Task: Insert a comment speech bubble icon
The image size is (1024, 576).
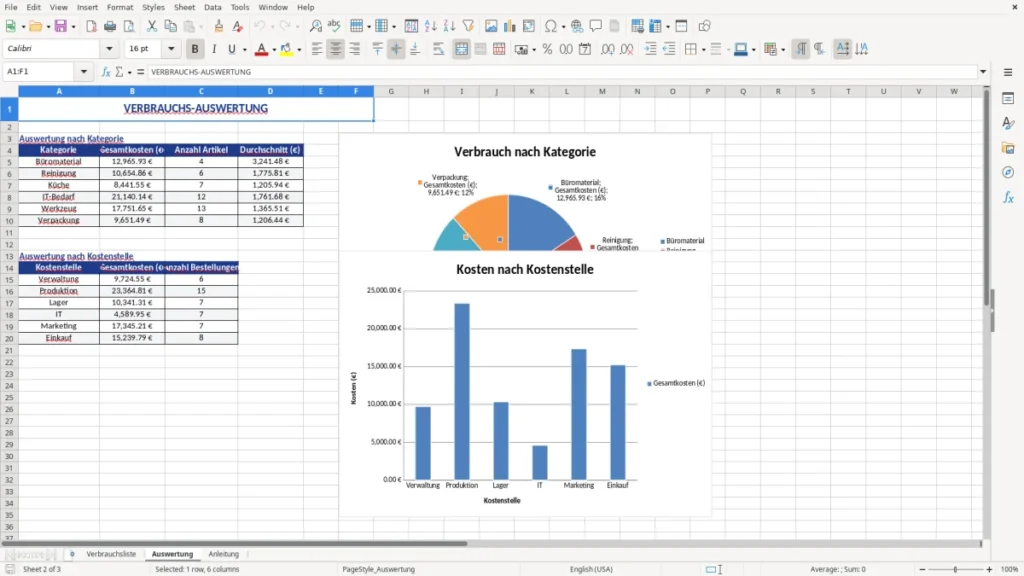Action: point(596,26)
